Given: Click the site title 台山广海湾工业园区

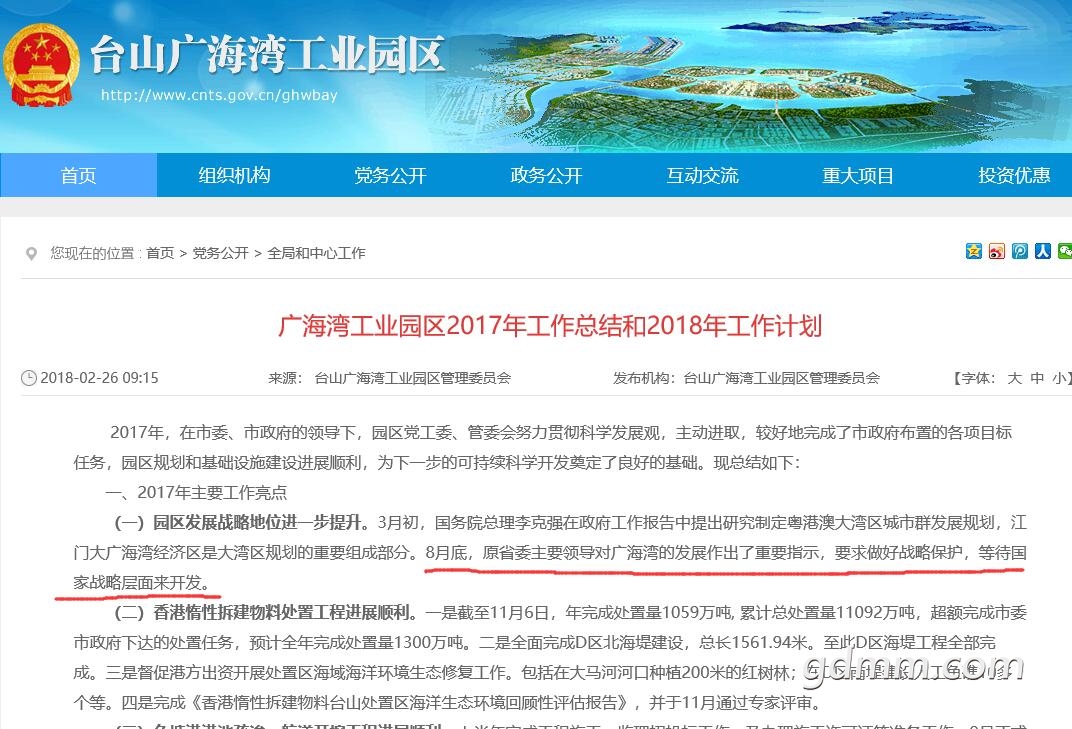Looking at the screenshot, I should point(267,55).
